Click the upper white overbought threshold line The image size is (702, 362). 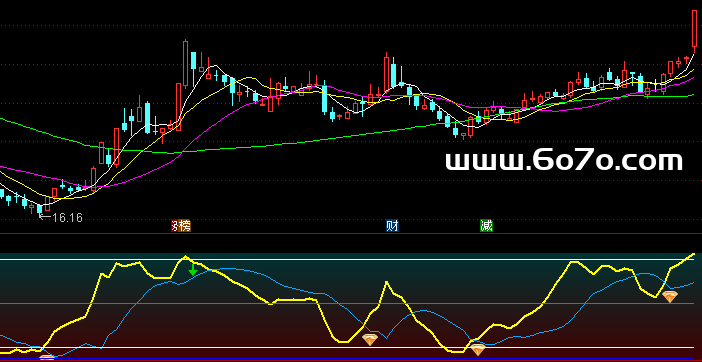tap(351, 260)
